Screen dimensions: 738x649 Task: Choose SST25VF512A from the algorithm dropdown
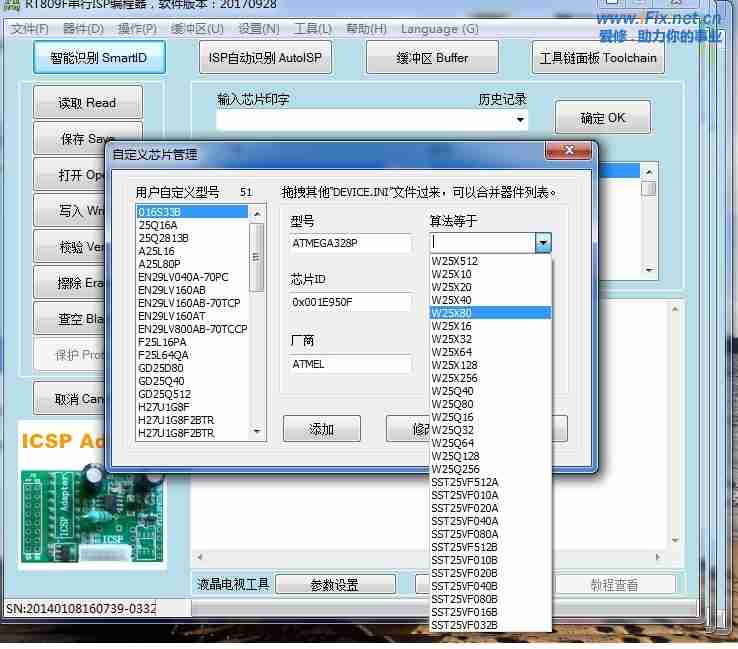coord(490,482)
